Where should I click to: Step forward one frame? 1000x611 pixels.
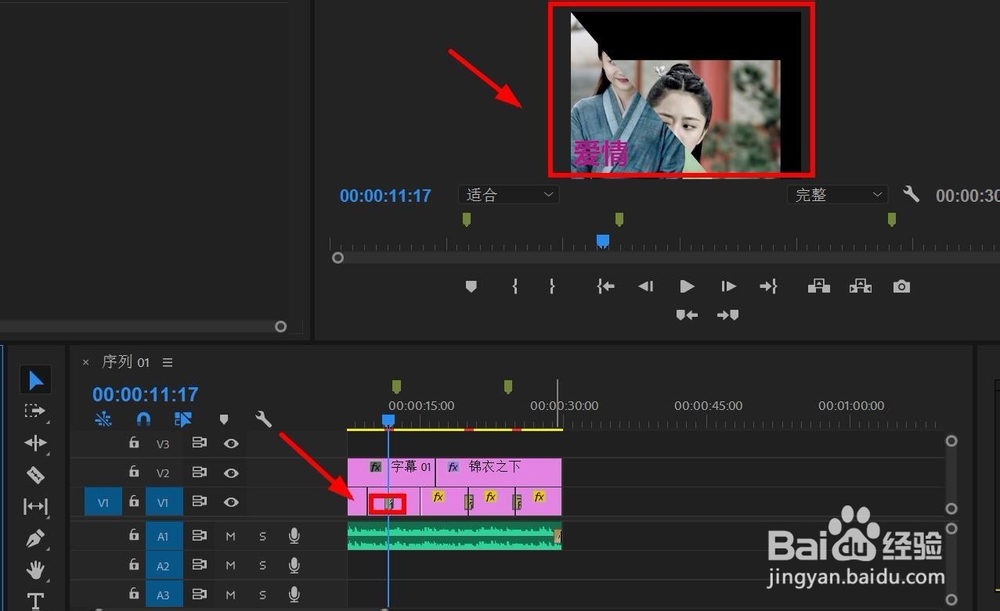point(728,286)
